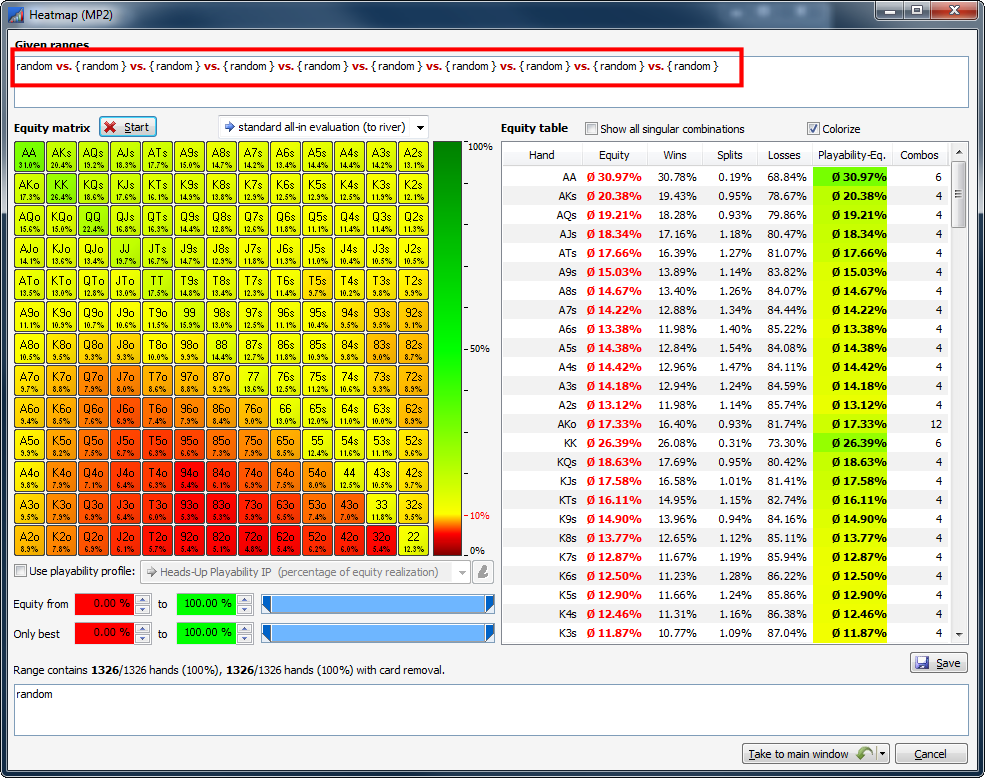The image size is (985, 778).
Task: Select the A2s cell in the equity matrix
Action: 413,157
